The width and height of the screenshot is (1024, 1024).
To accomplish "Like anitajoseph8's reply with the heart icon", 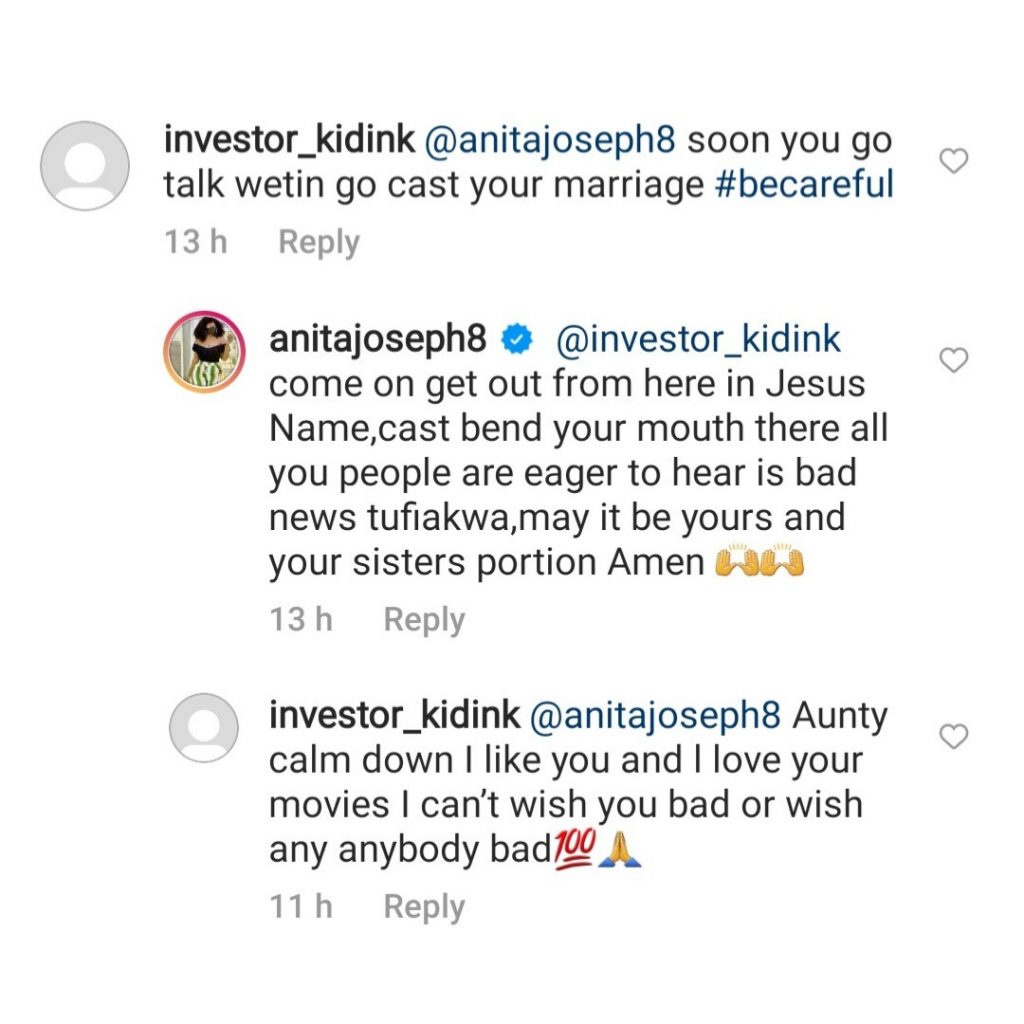I will pos(955,360).
